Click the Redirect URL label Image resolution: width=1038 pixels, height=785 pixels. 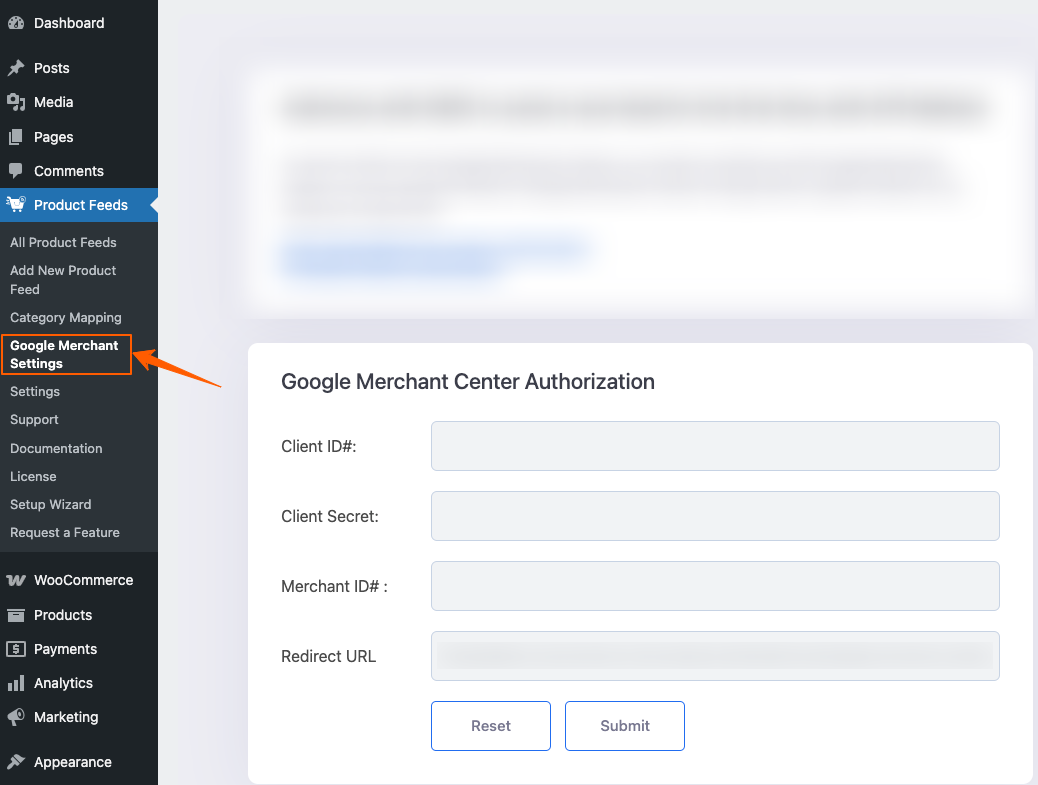coord(328,657)
